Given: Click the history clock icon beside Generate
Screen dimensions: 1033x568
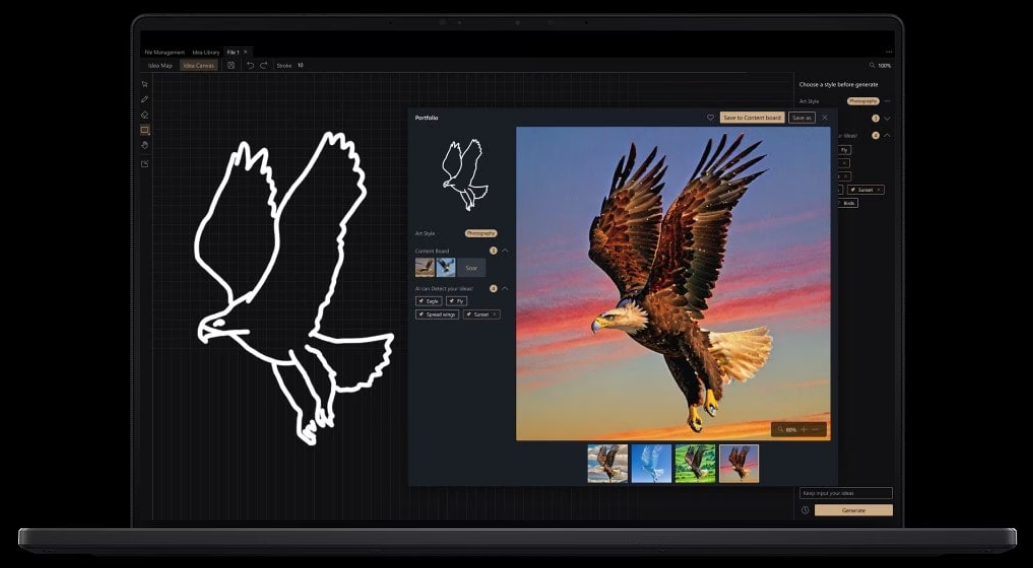Looking at the screenshot, I should [x=805, y=510].
